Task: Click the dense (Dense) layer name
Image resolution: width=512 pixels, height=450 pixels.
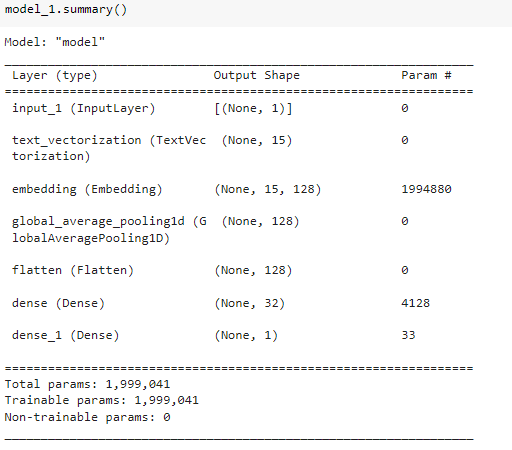Action: (58, 303)
